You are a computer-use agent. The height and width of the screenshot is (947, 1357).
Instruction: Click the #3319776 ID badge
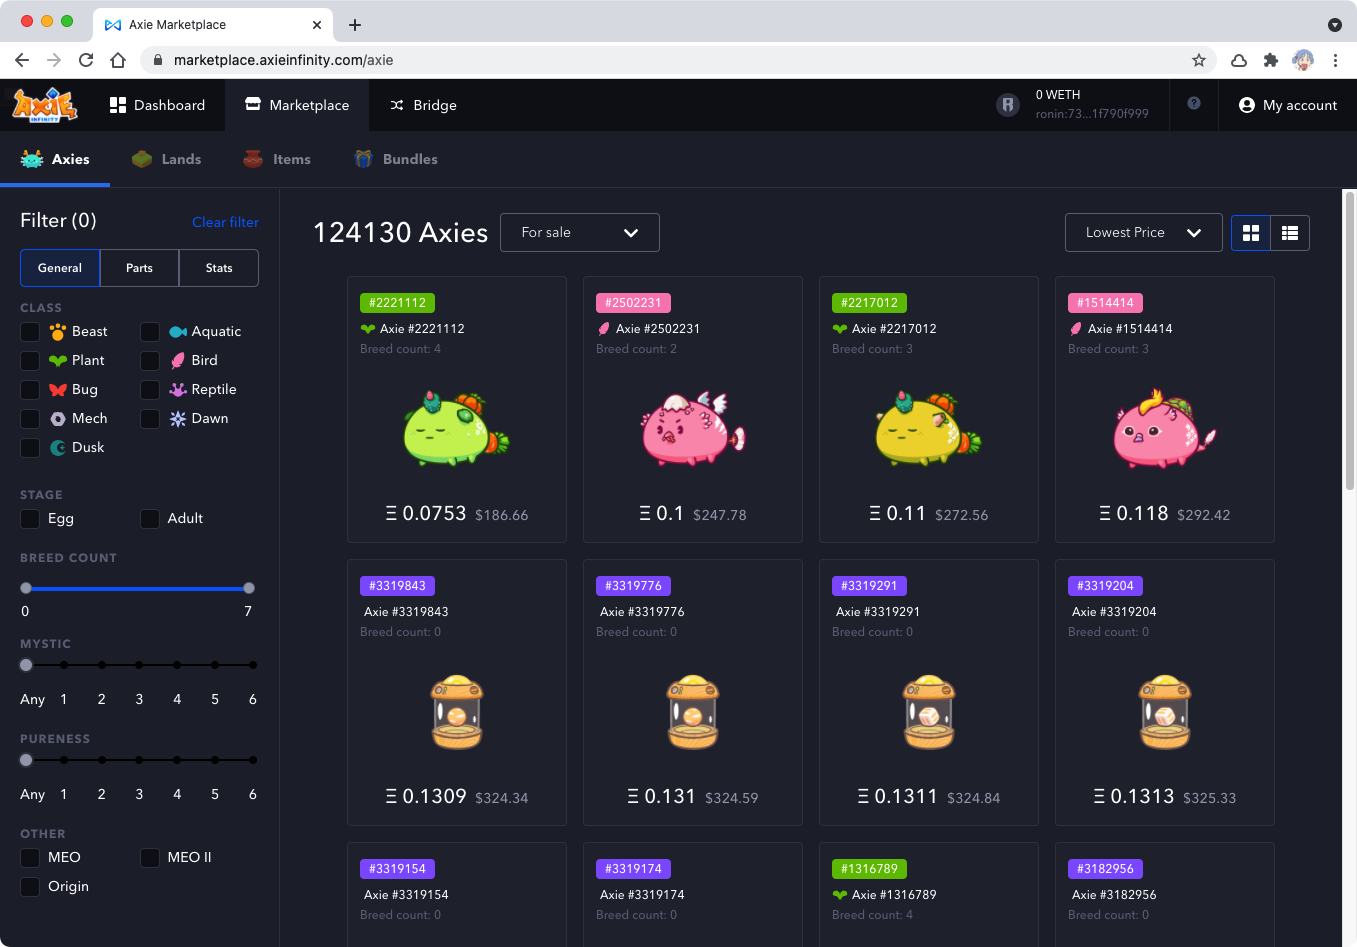tap(633, 585)
